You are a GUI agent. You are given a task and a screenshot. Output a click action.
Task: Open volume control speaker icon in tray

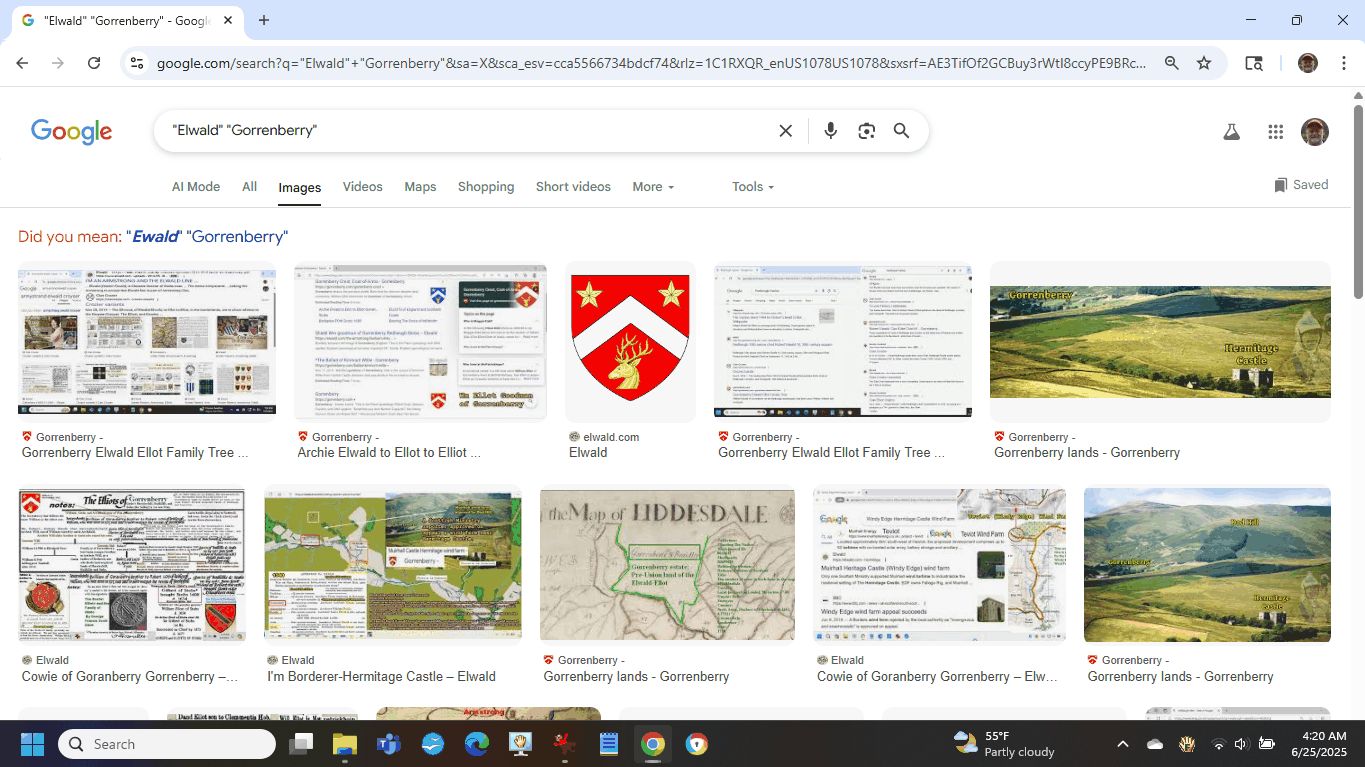click(x=1241, y=744)
